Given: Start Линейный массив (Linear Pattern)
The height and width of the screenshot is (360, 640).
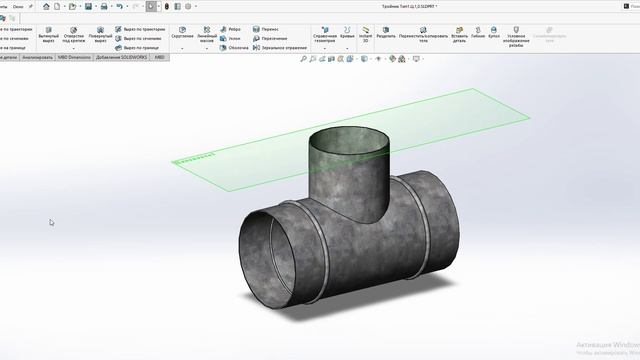Looking at the screenshot, I should [x=207, y=34].
